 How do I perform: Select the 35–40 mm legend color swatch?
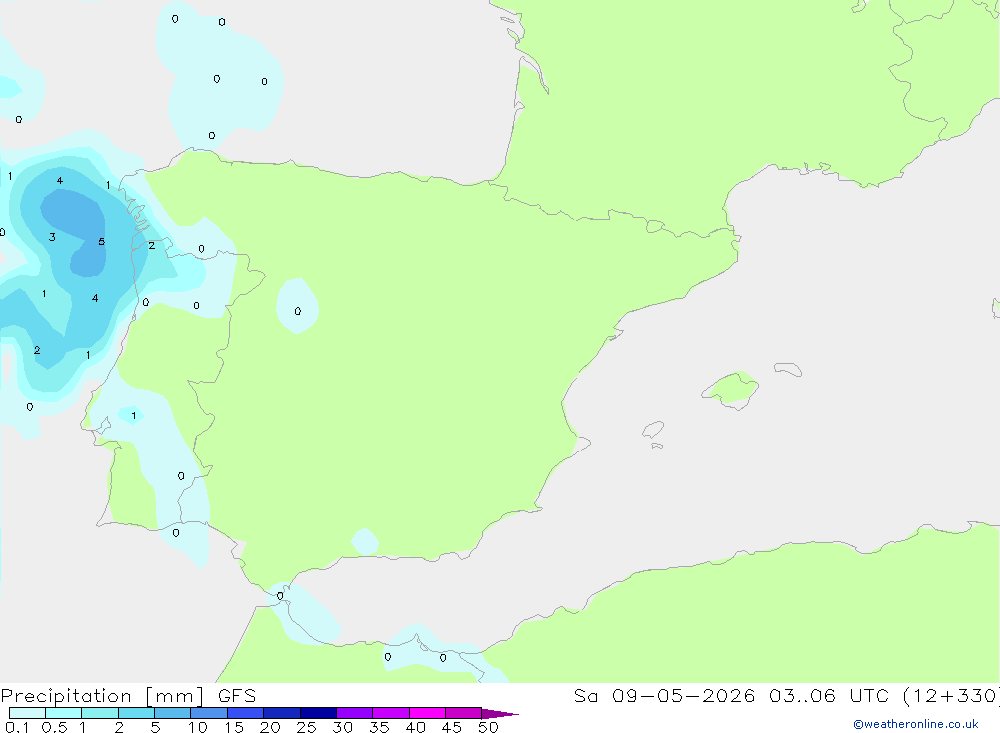point(390,713)
